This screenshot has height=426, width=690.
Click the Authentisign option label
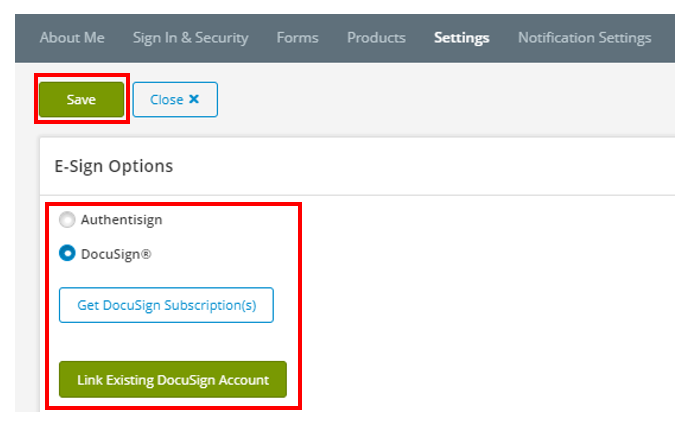pyautogui.click(x=121, y=220)
